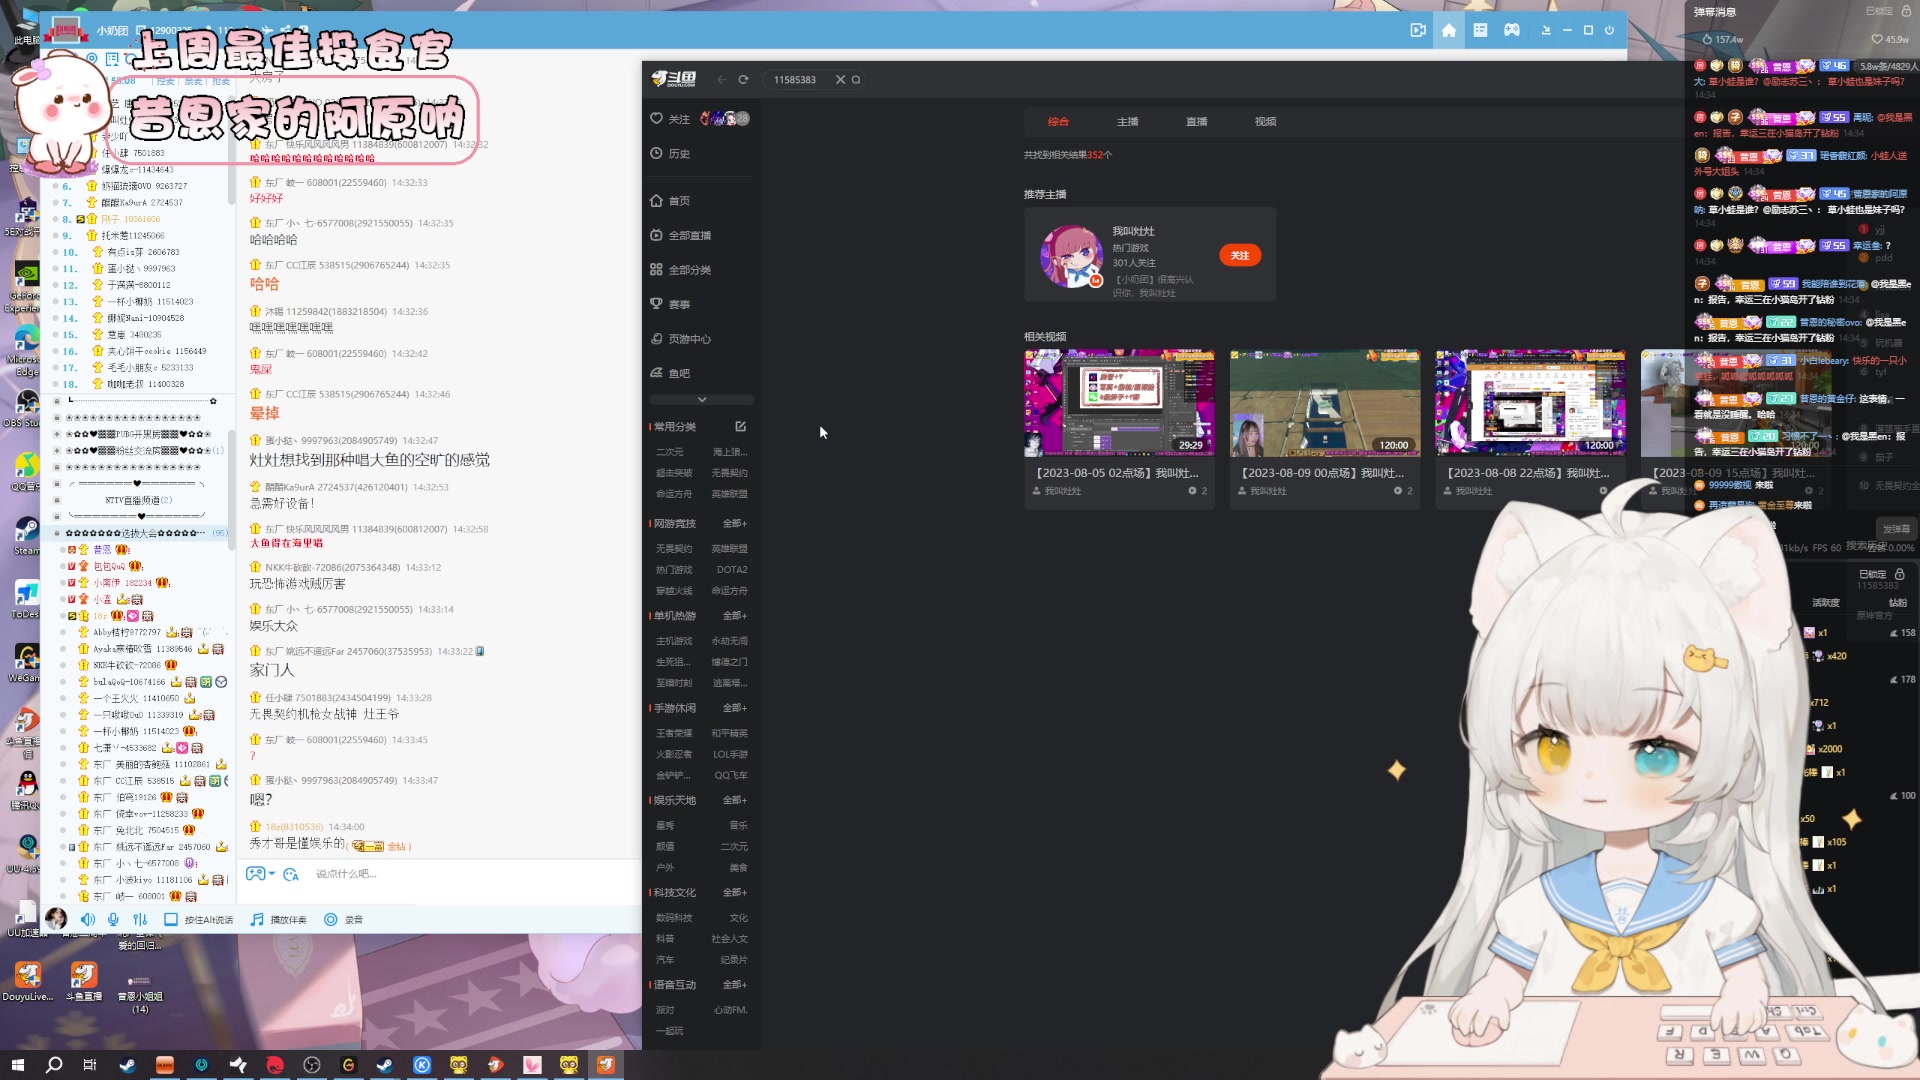Screen dimensions: 1920x1080
Task: Open the 2023-08-09 00点场 video thumbnail
Action: tap(1324, 402)
